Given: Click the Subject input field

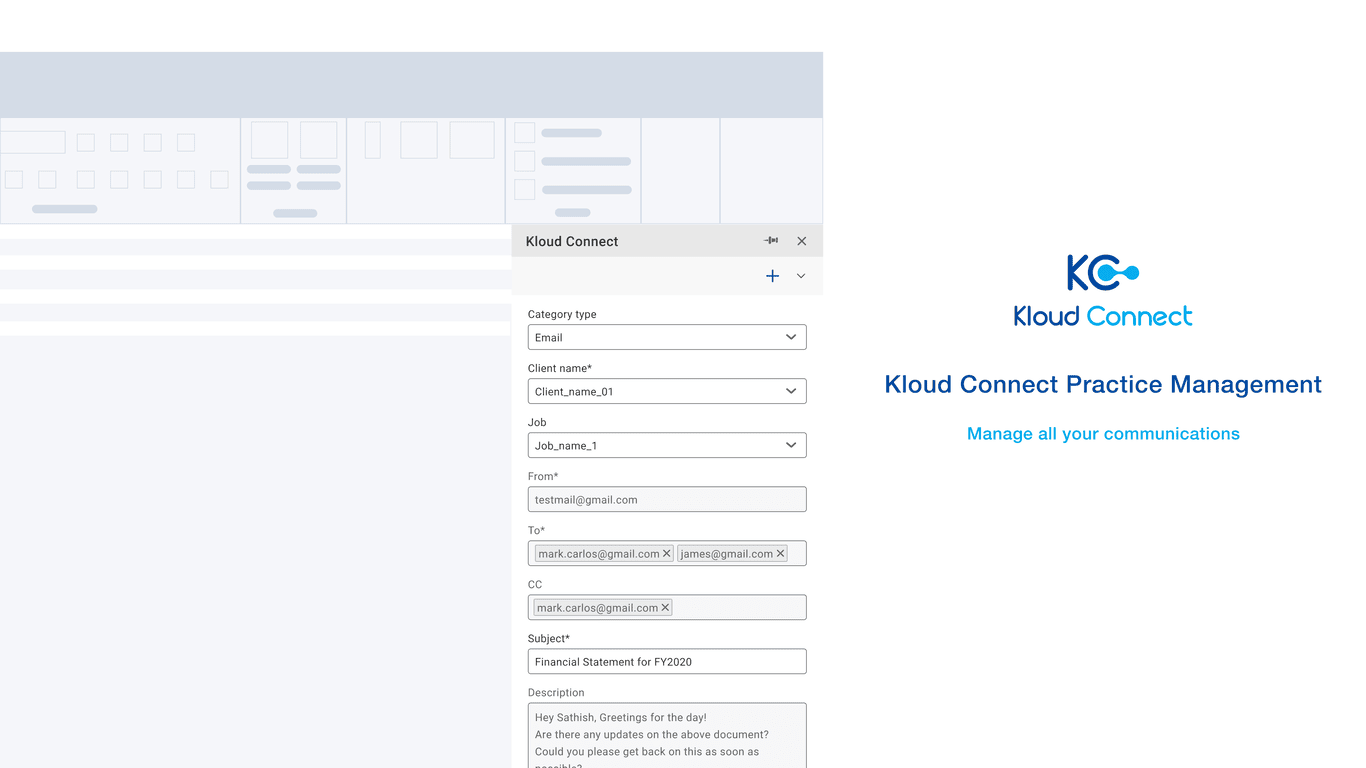Looking at the screenshot, I should click(667, 661).
